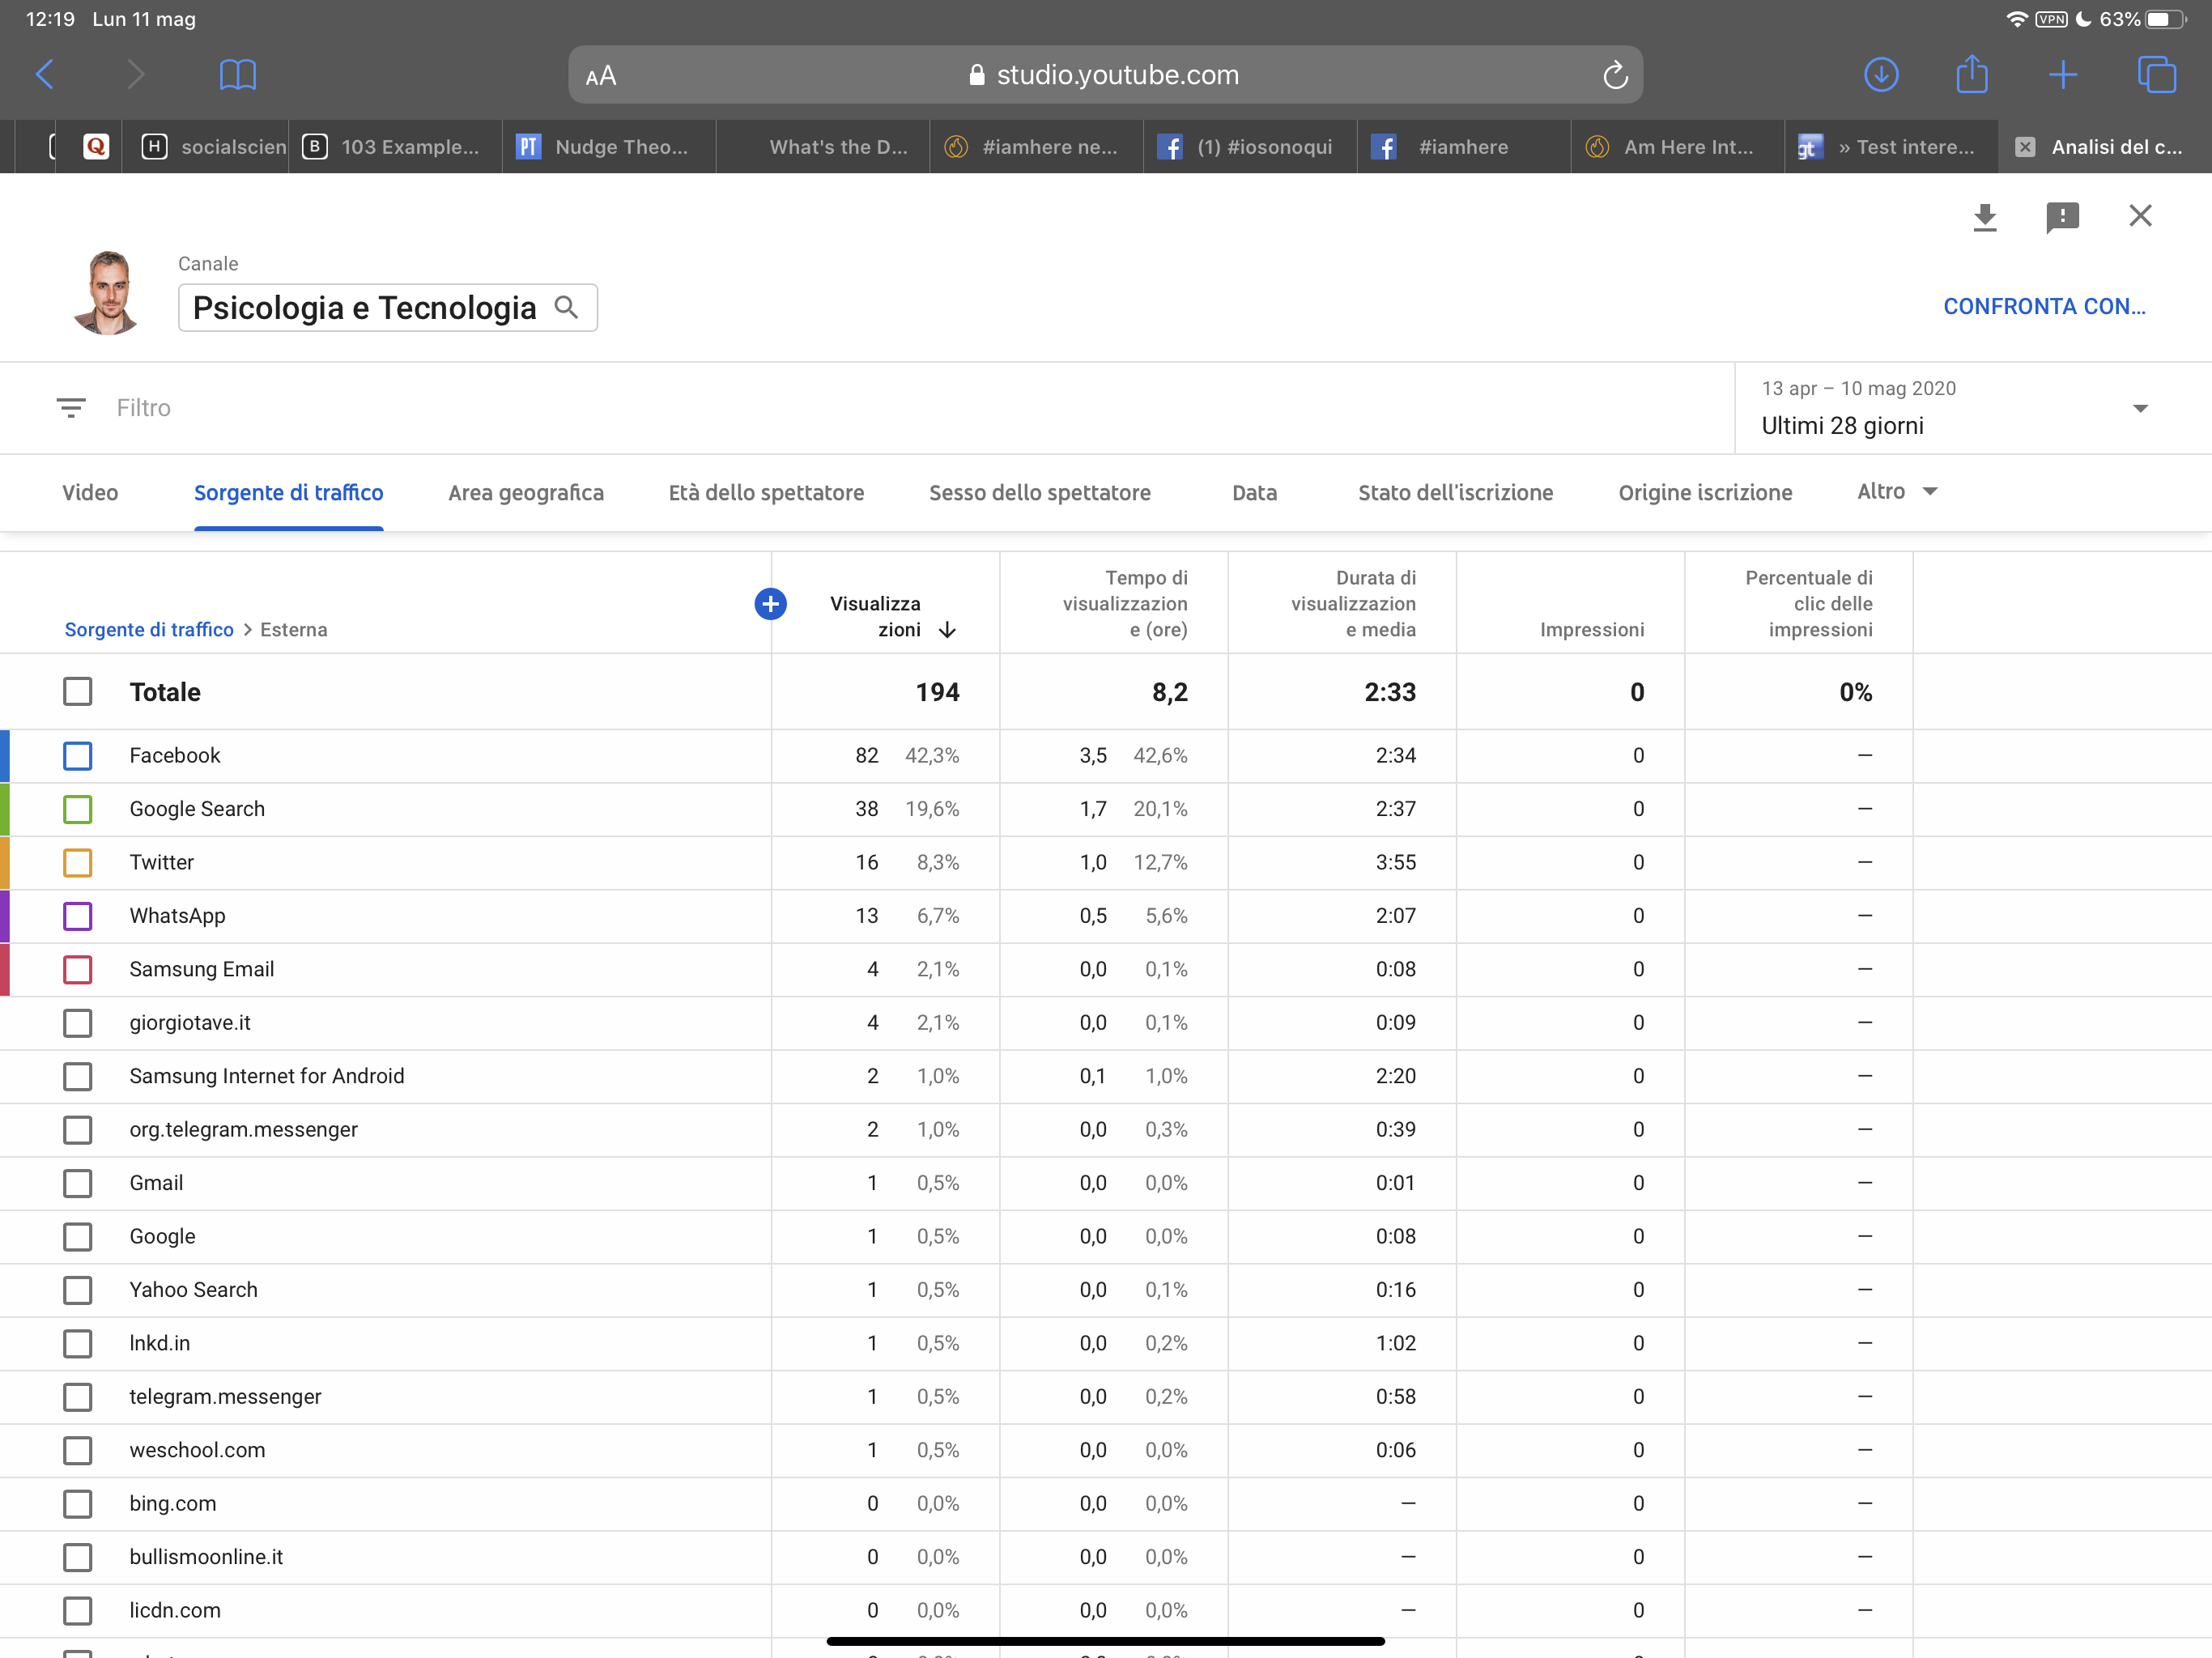Screen dimensions: 2212x1658
Task: Check the Yahoo Search row checkbox
Action: point(77,1290)
